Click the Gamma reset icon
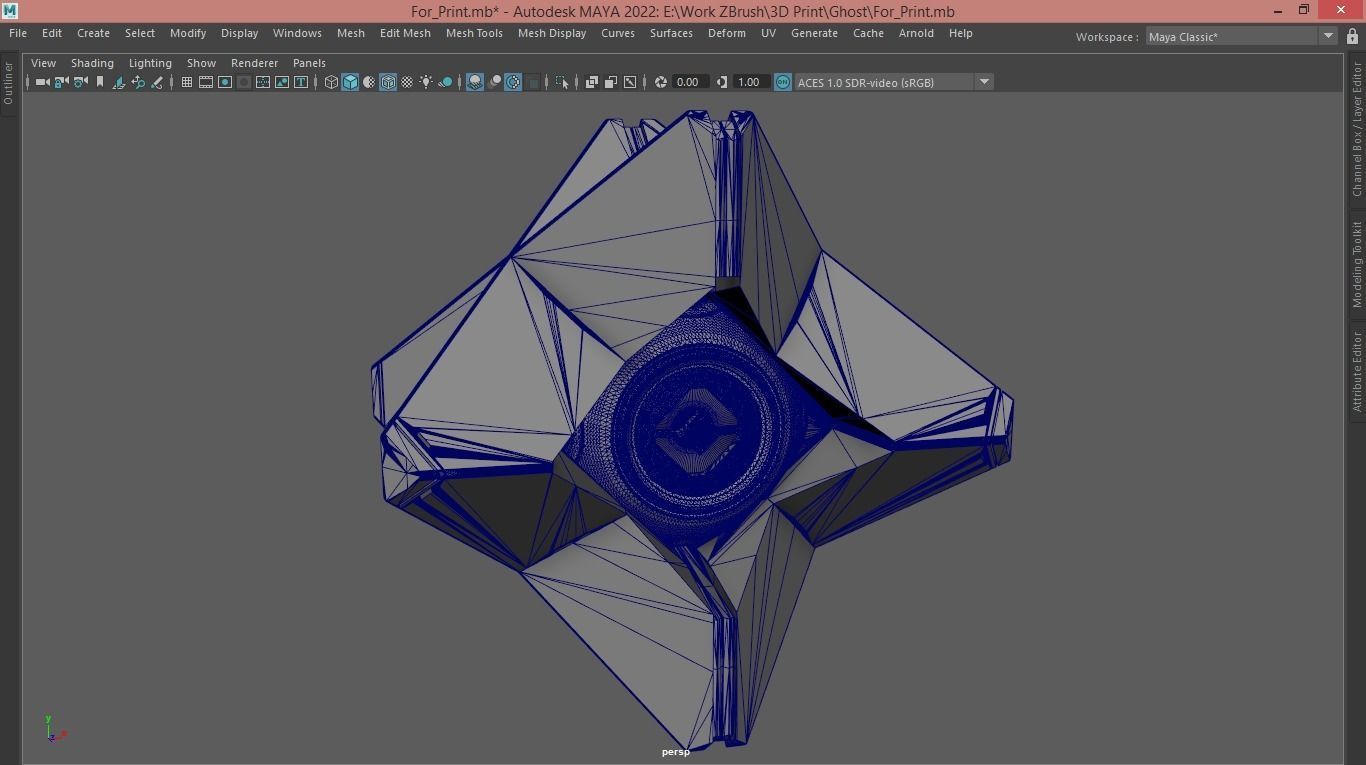The height and width of the screenshot is (765, 1366). point(722,82)
